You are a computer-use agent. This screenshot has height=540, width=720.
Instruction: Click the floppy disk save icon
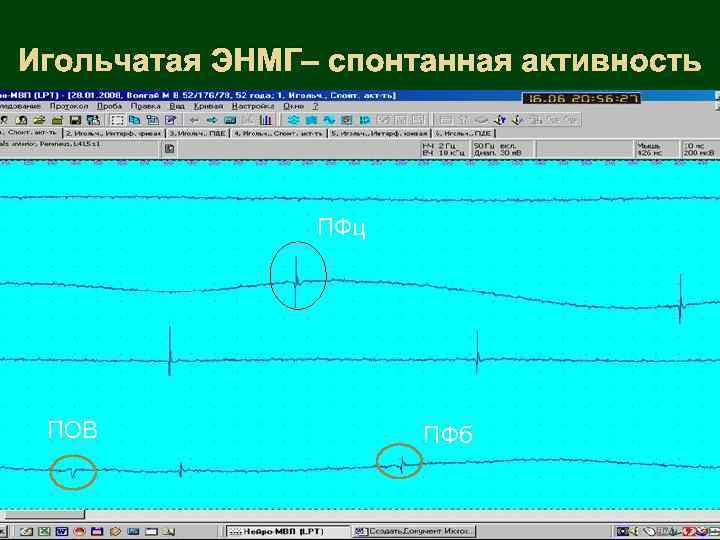click(x=75, y=120)
